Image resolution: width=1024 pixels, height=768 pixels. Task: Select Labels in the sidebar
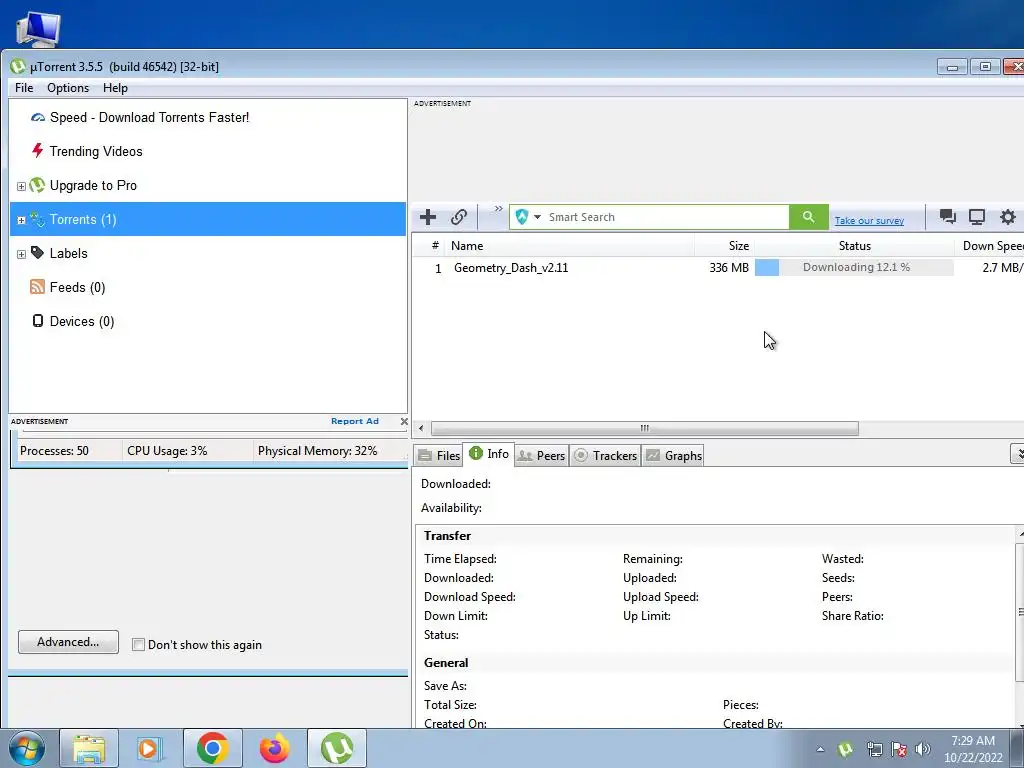69,253
